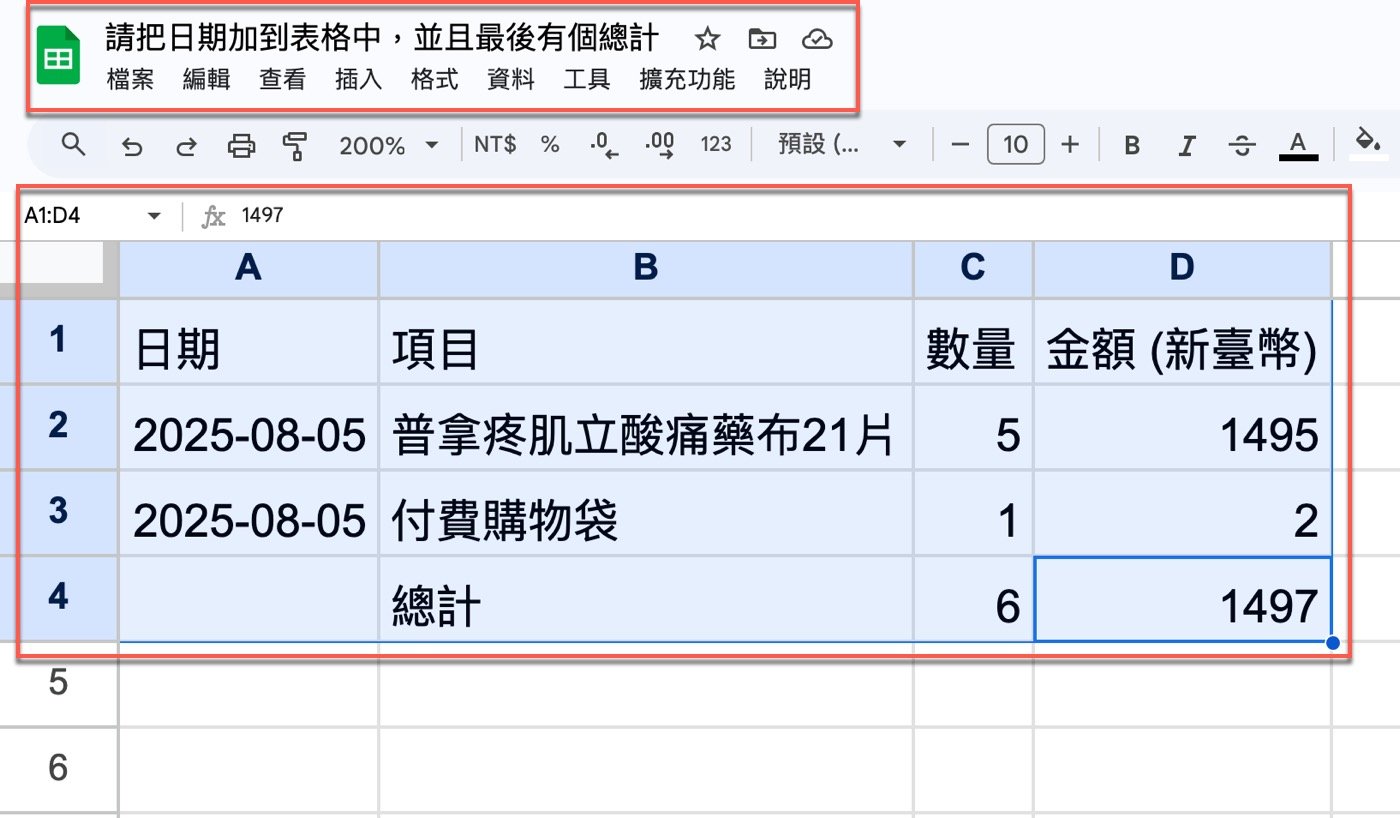1400x818 pixels.
Task: Click the fx function icon
Action: click(x=213, y=216)
